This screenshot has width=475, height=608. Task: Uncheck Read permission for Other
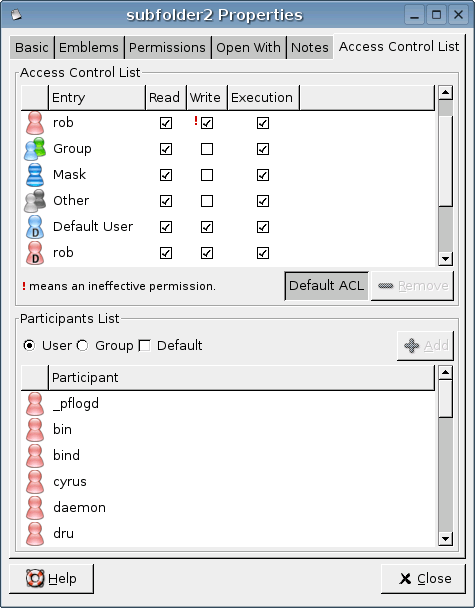click(x=166, y=201)
